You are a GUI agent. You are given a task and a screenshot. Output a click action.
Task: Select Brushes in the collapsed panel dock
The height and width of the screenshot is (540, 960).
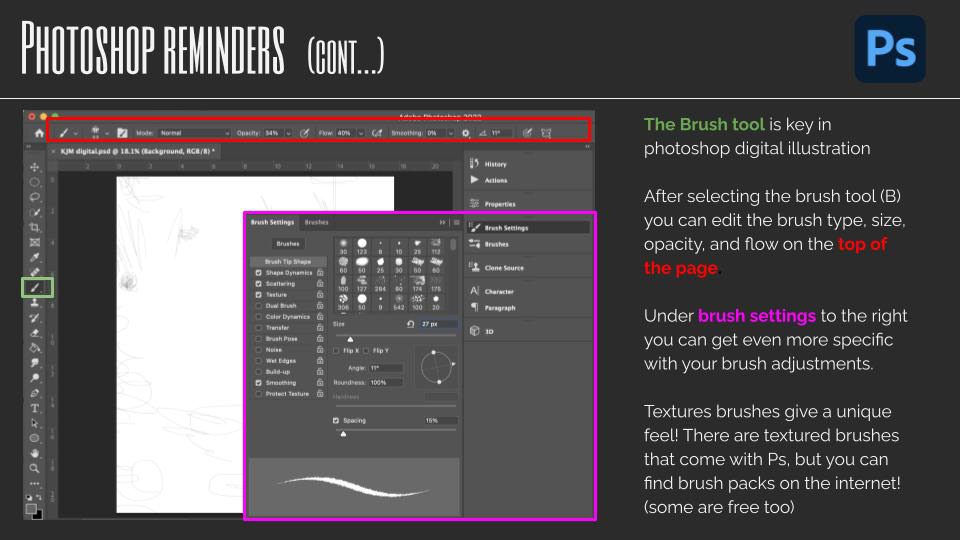(496, 244)
